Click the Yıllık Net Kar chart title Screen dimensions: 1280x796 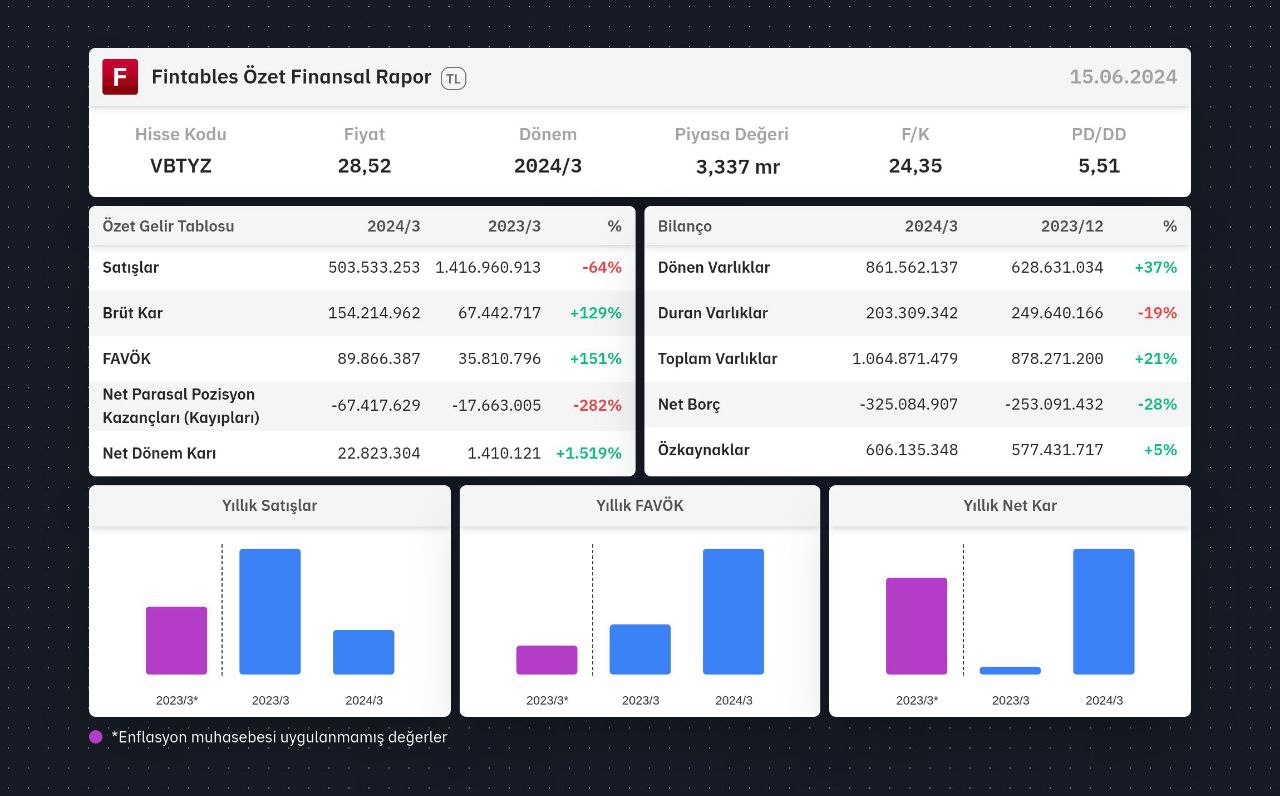[1010, 506]
